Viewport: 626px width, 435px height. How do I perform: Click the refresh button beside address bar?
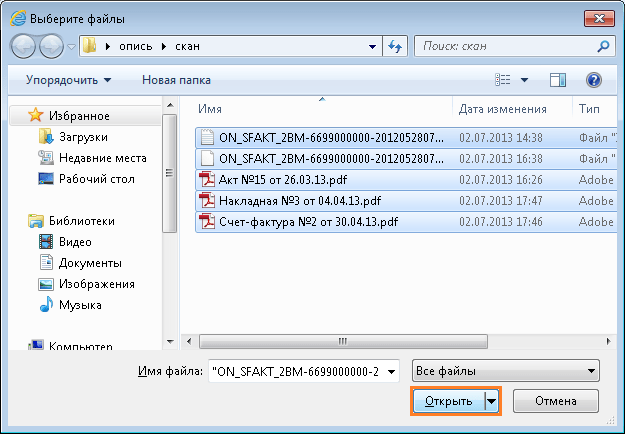pyautogui.click(x=395, y=46)
